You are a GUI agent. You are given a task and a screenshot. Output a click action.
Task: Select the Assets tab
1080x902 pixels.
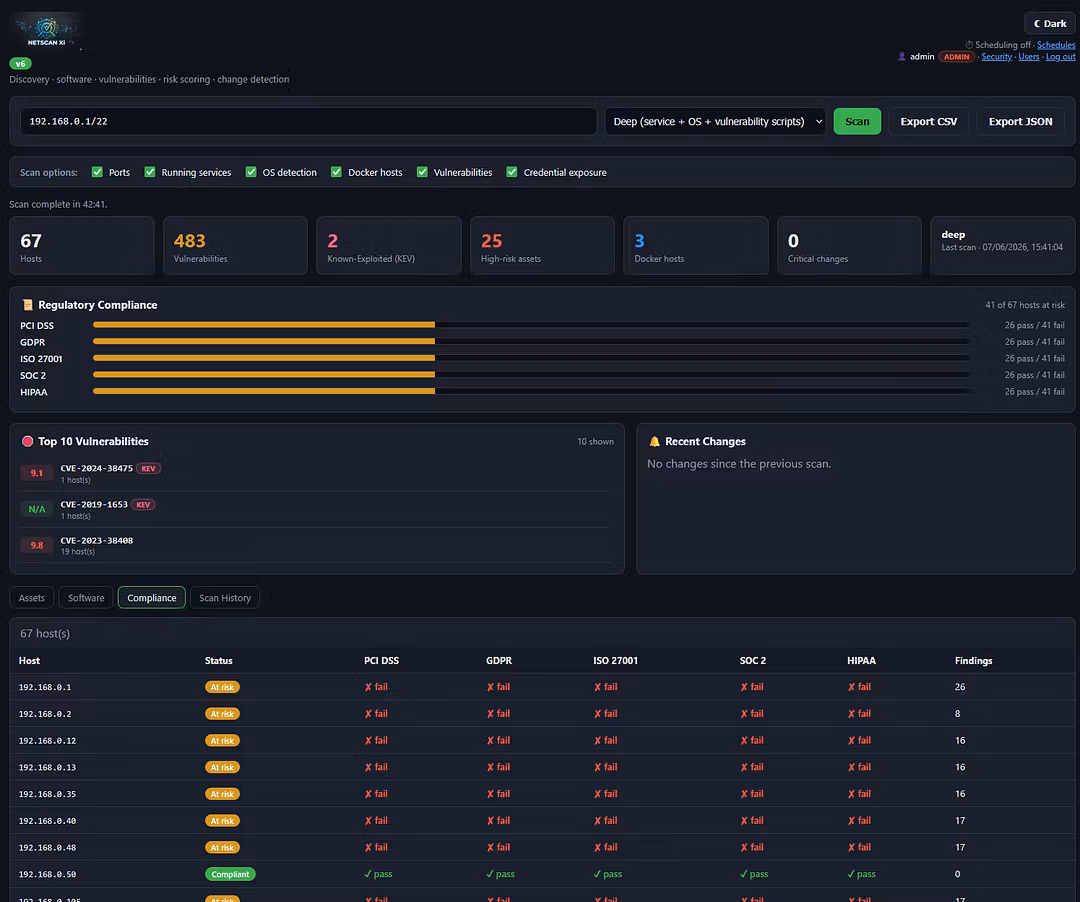(32, 598)
